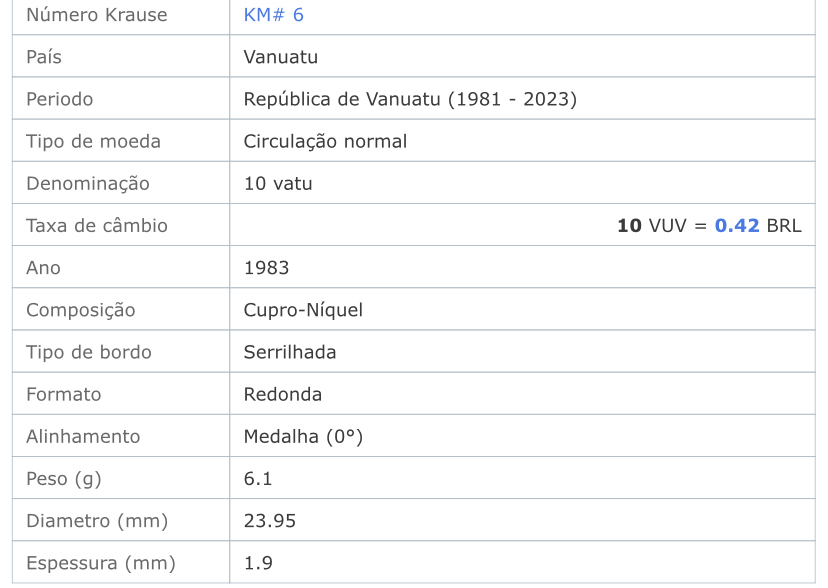The height and width of the screenshot is (588, 828).
Task: Select the Vanuatu country value
Action: 280,56
